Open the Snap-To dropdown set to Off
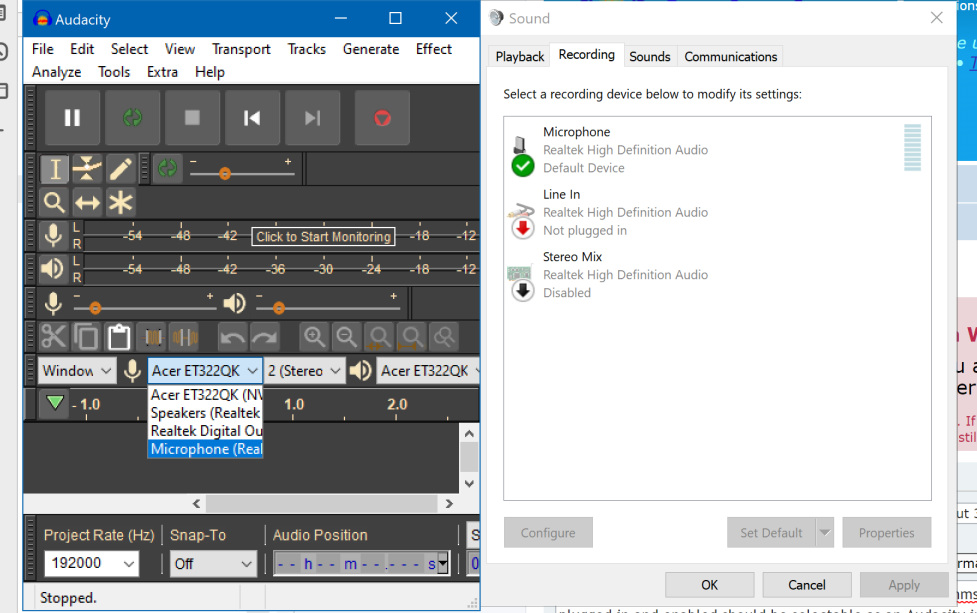977x613 pixels. coord(212,564)
